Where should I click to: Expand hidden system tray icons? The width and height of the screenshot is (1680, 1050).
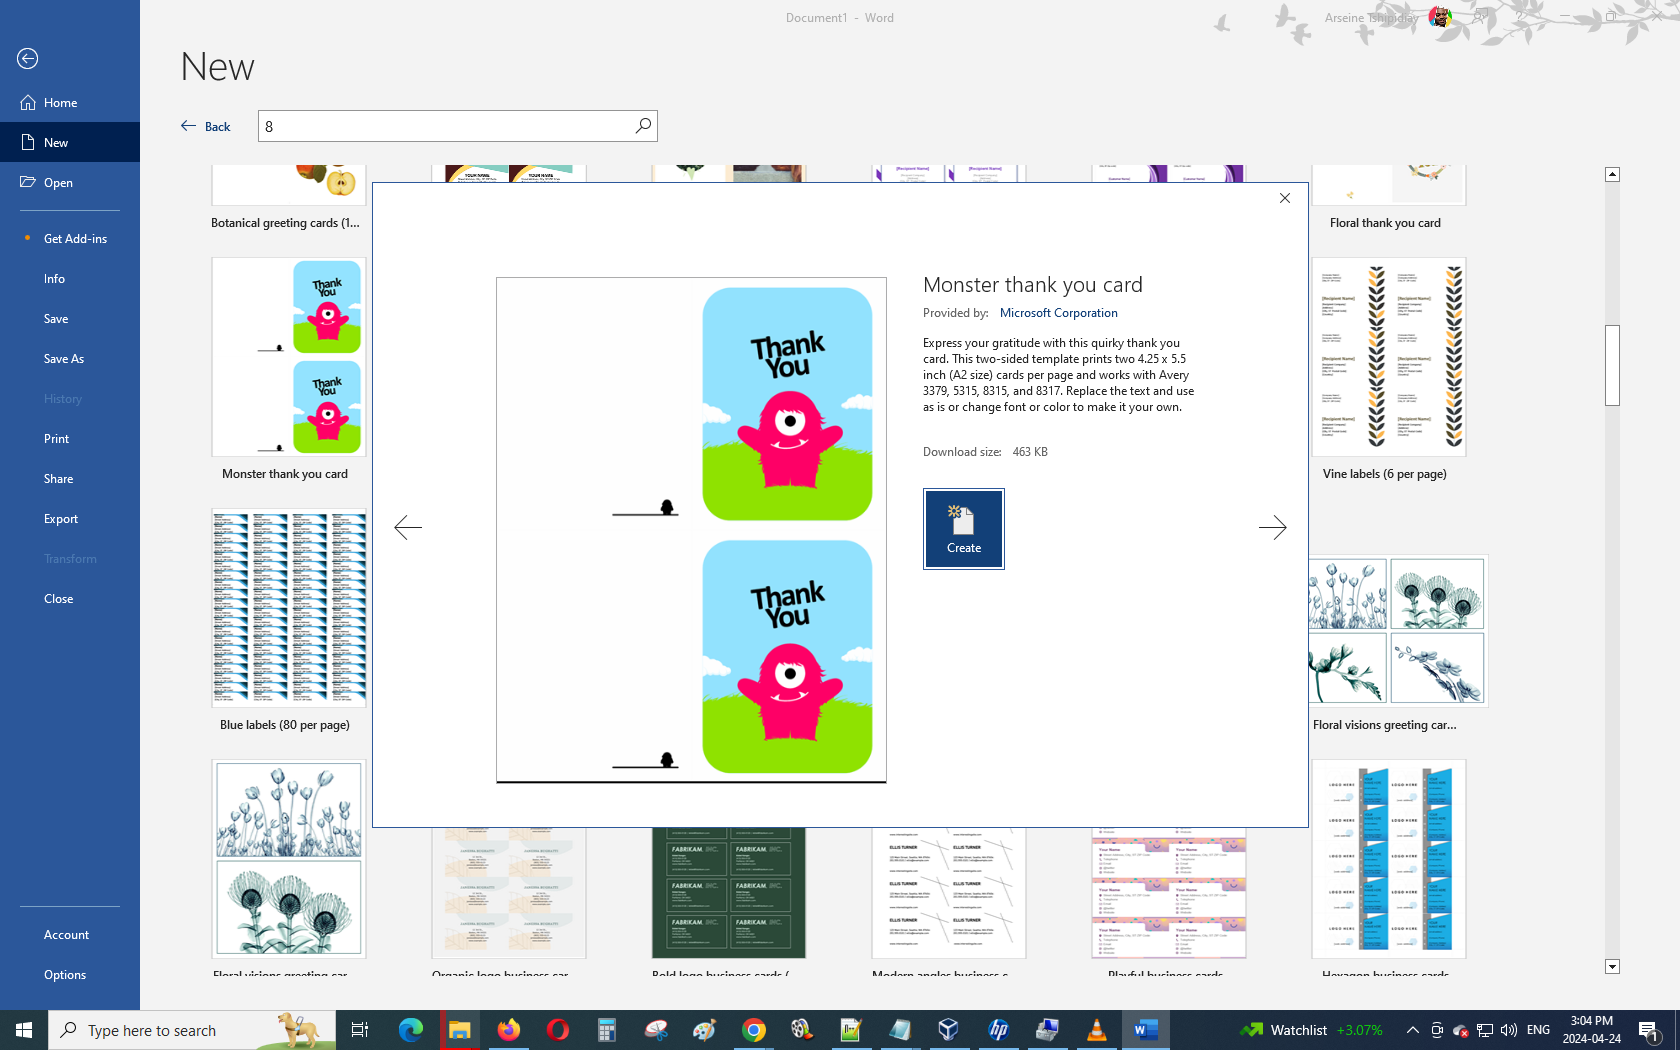pyautogui.click(x=1412, y=1030)
